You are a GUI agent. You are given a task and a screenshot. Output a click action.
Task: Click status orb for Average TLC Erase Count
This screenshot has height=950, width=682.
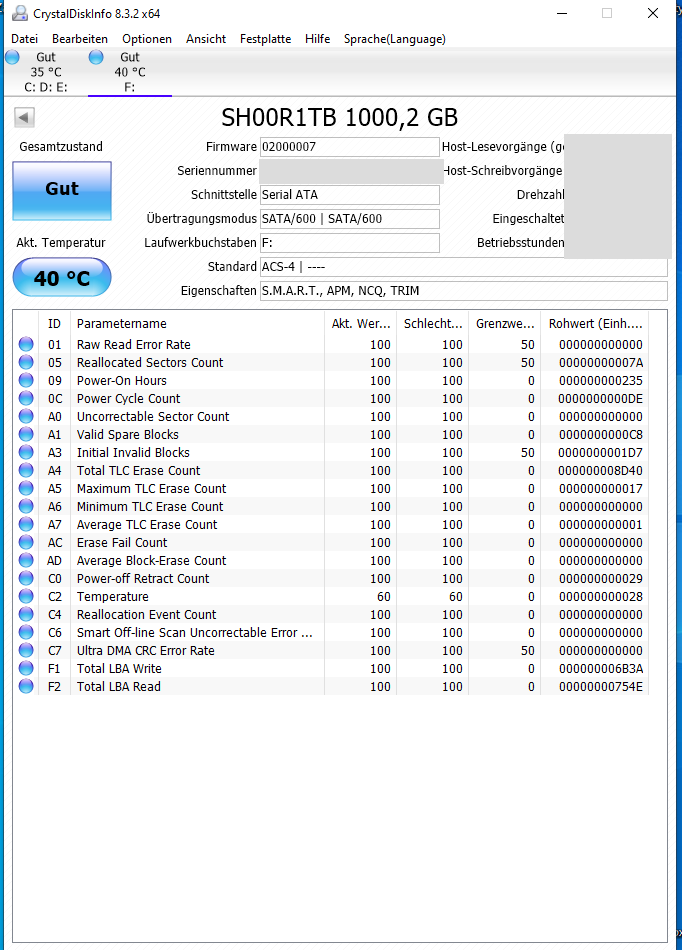[26, 524]
